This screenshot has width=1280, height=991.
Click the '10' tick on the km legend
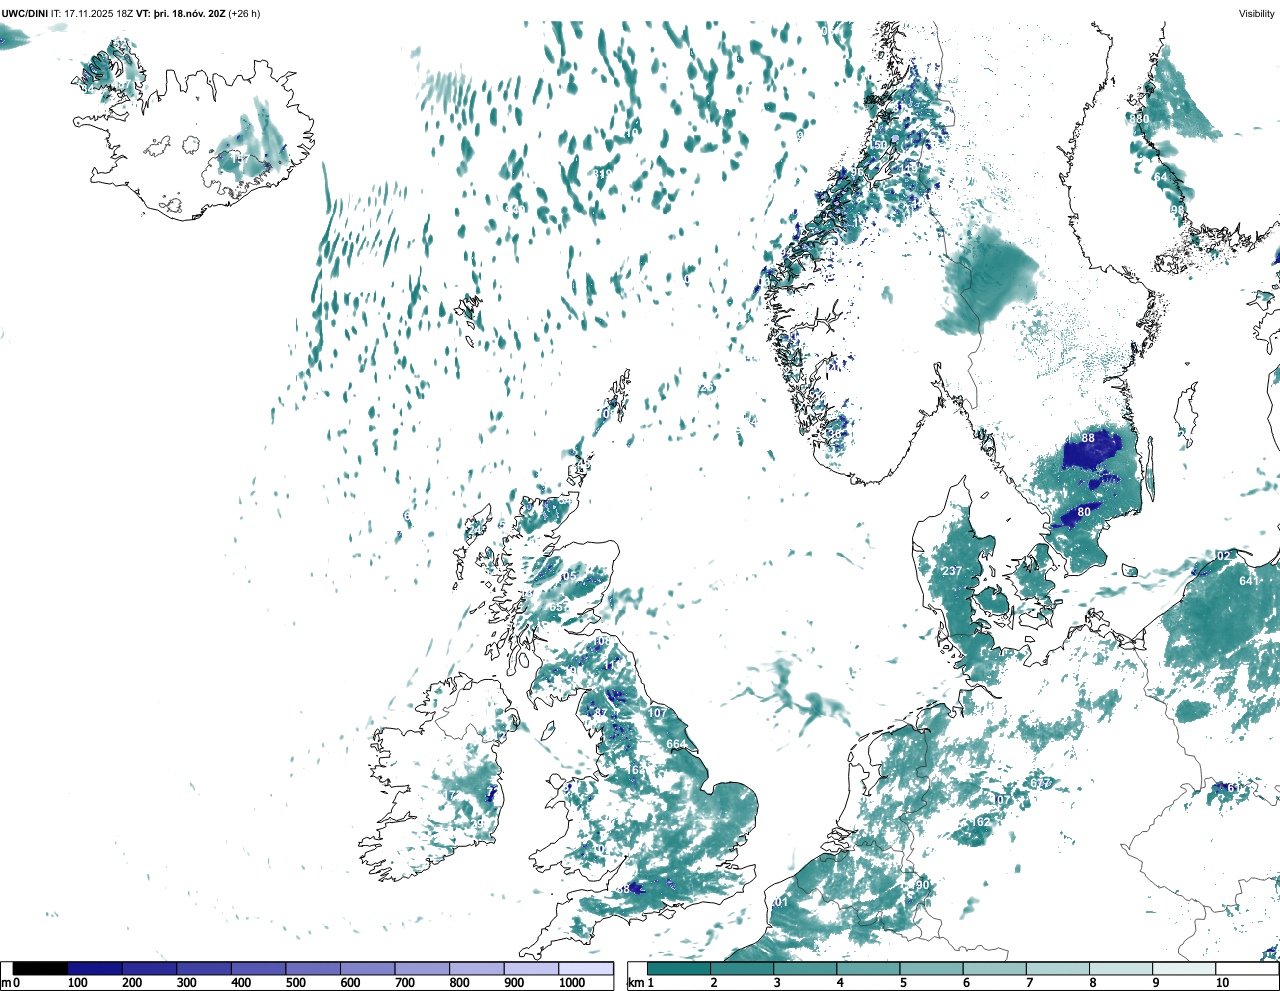tap(1222, 983)
